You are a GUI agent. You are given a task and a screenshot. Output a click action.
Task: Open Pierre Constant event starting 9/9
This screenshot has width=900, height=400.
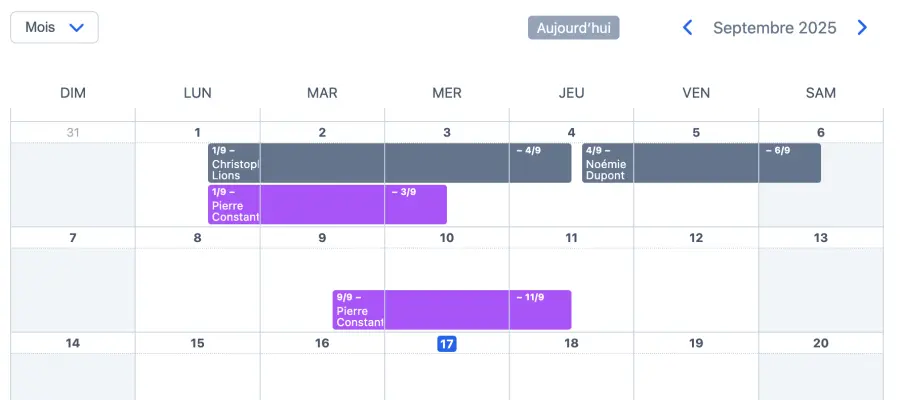(451, 310)
